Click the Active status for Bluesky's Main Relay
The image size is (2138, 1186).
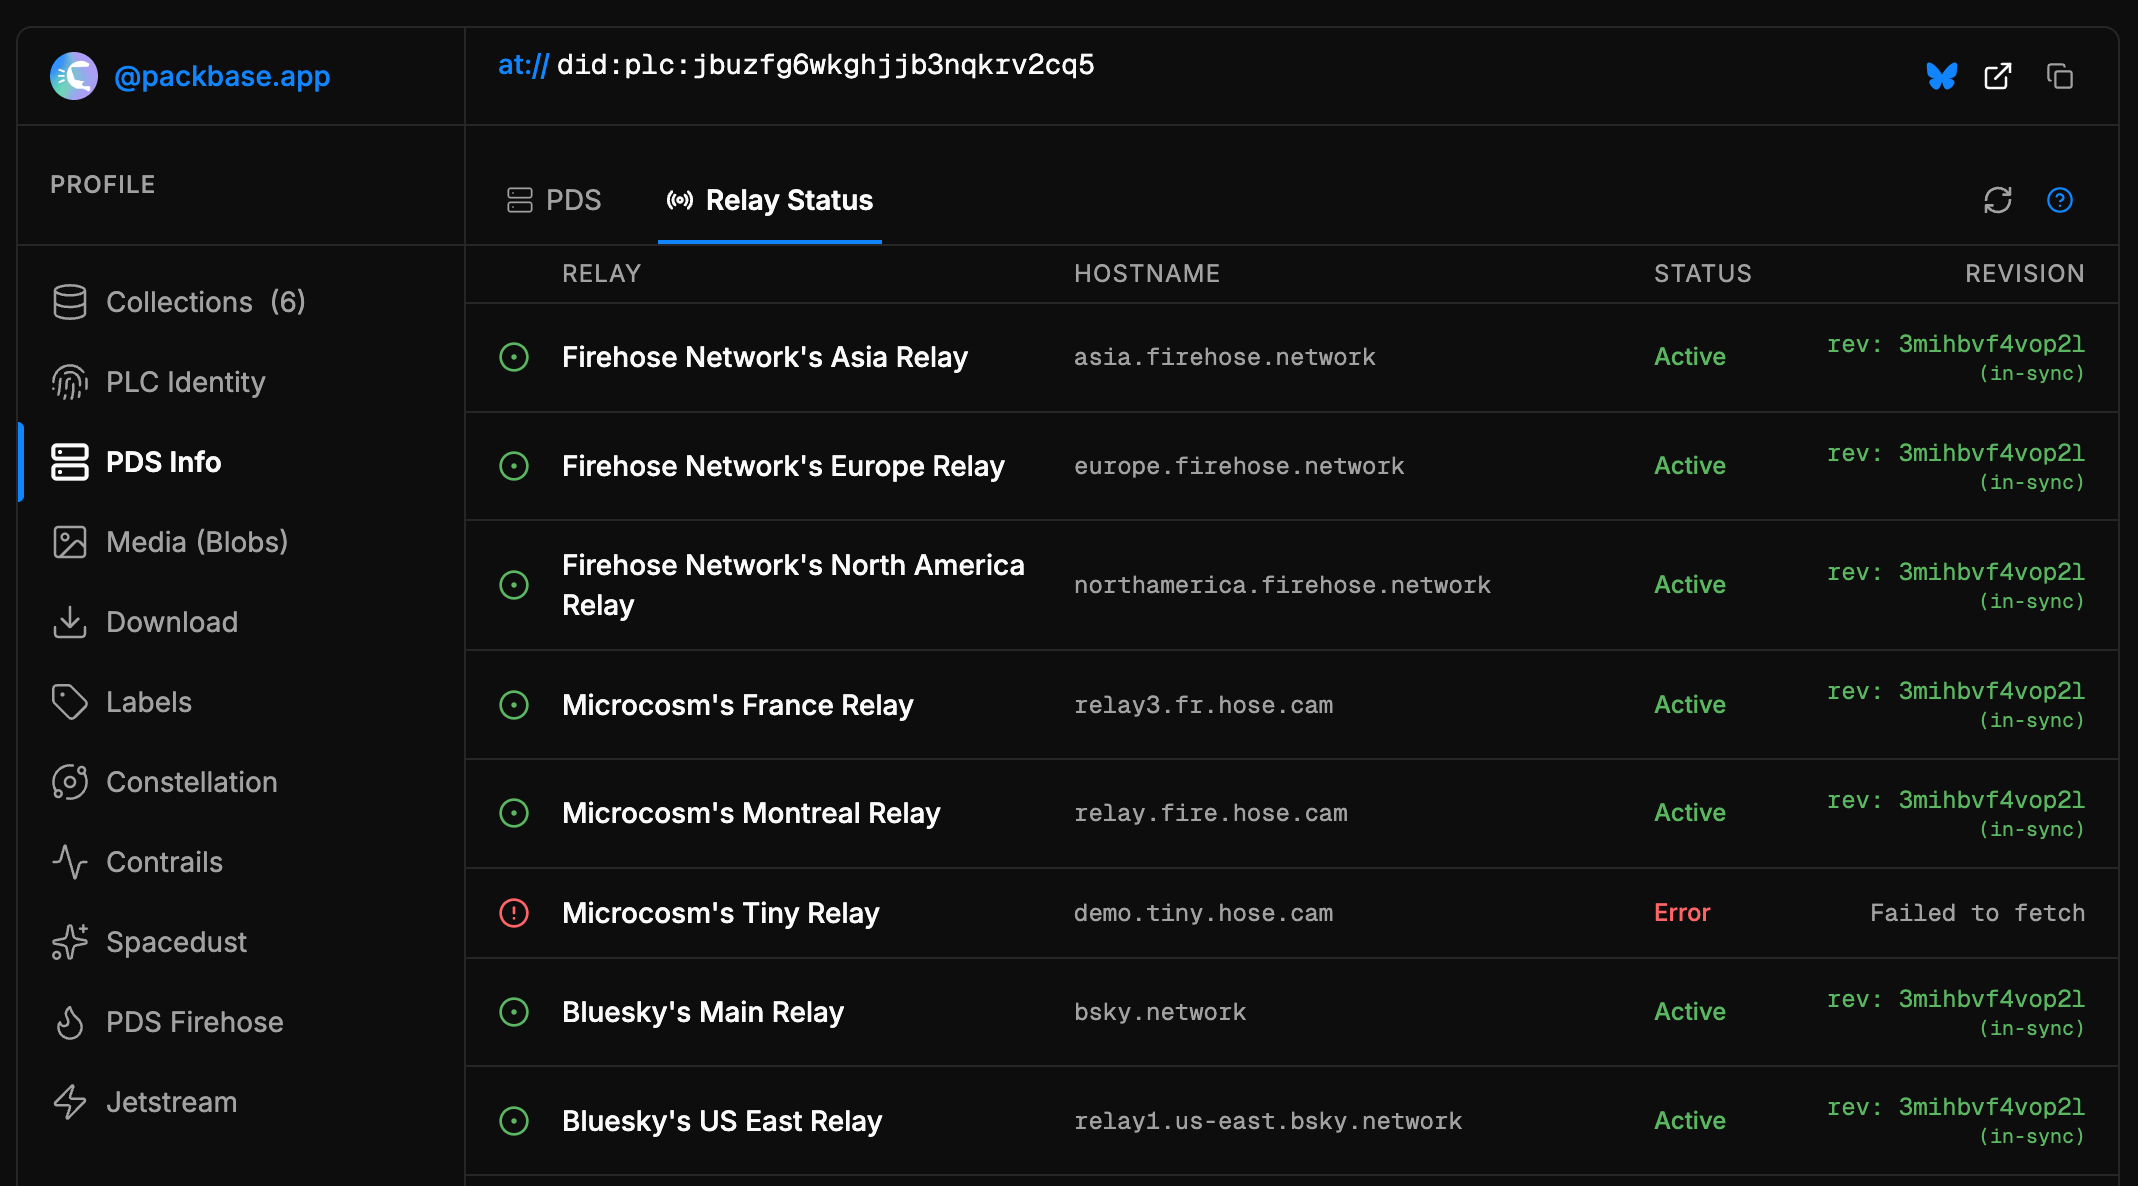pos(1690,1012)
